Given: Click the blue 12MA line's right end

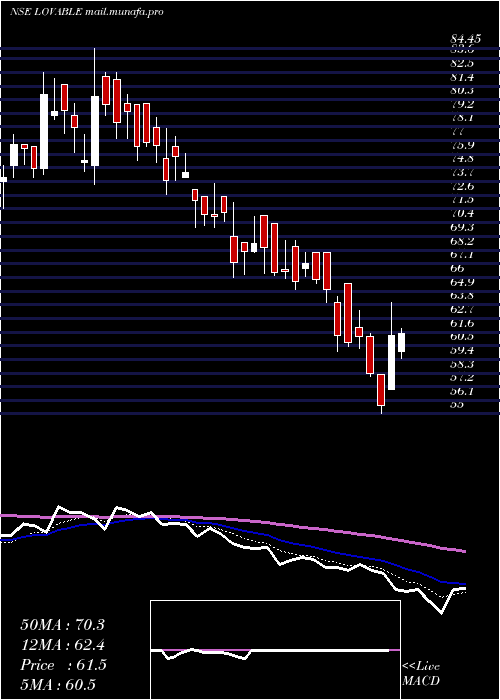Looking at the screenshot, I should [x=463, y=583].
